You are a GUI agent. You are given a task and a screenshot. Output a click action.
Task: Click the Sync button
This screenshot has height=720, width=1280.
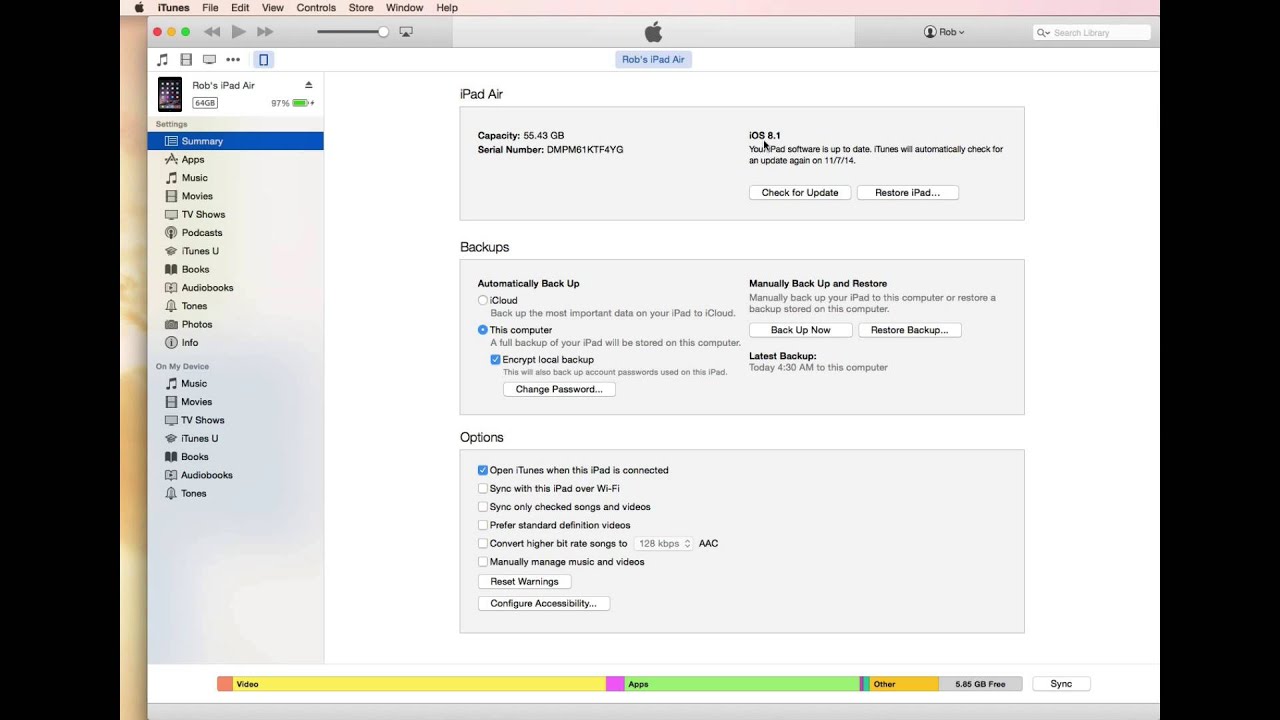pyautogui.click(x=1061, y=684)
